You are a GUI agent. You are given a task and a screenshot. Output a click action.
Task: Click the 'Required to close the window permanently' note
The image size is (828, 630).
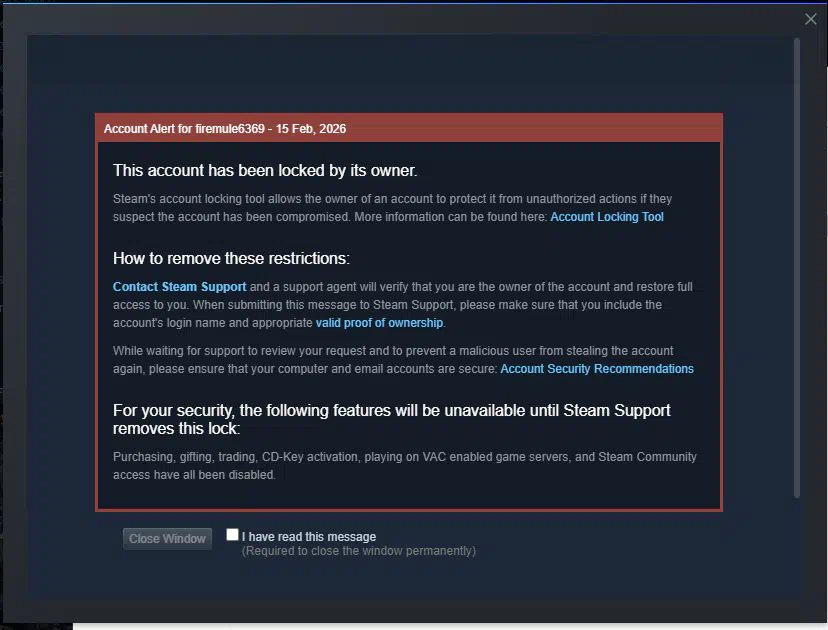click(x=359, y=551)
